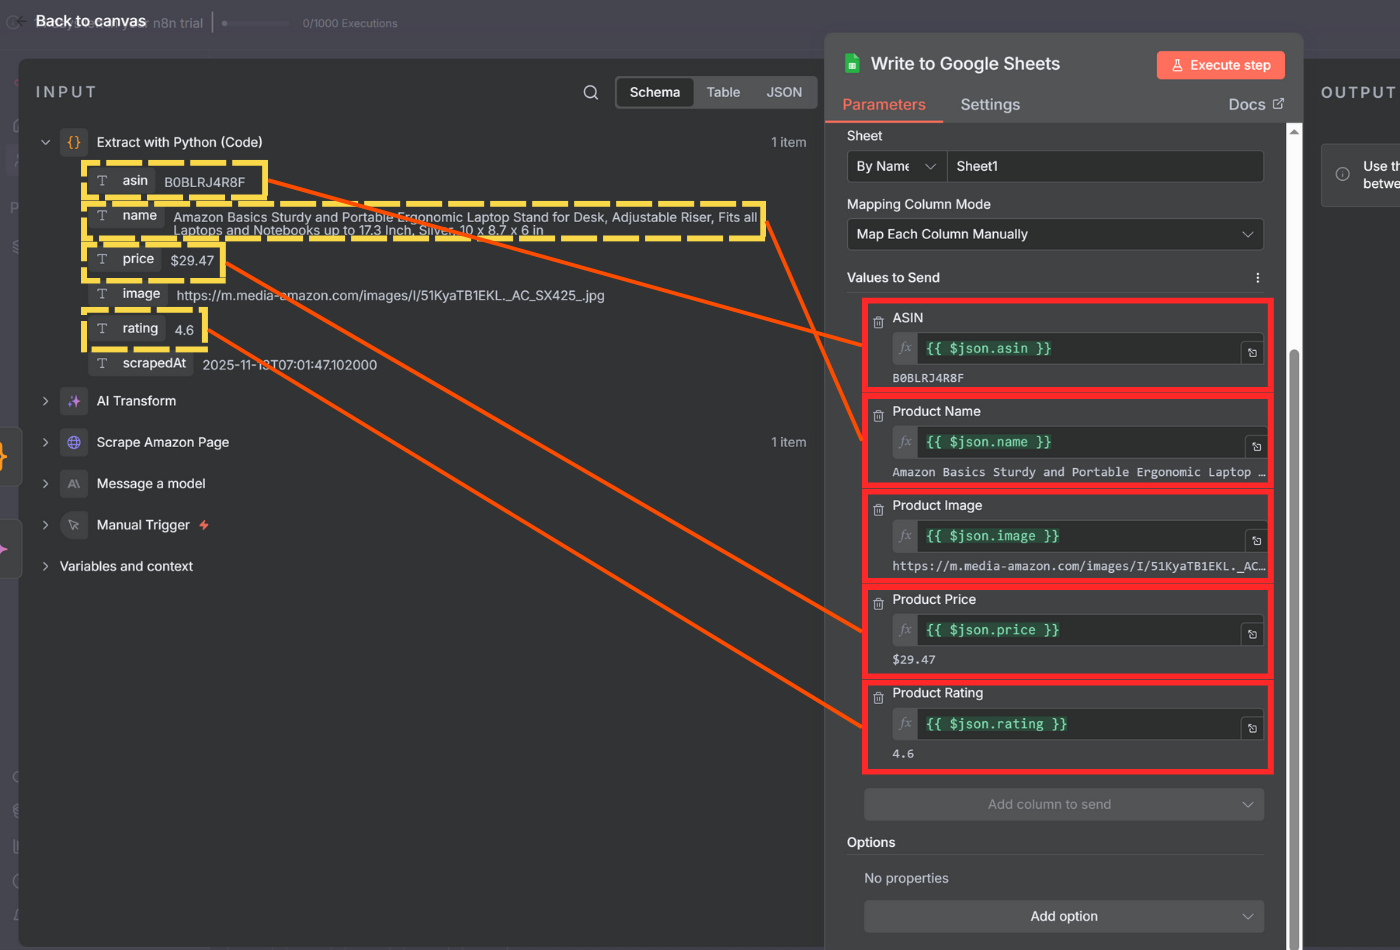This screenshot has height=950, width=1400.
Task: Switch to the Settings tab
Action: pos(989,104)
